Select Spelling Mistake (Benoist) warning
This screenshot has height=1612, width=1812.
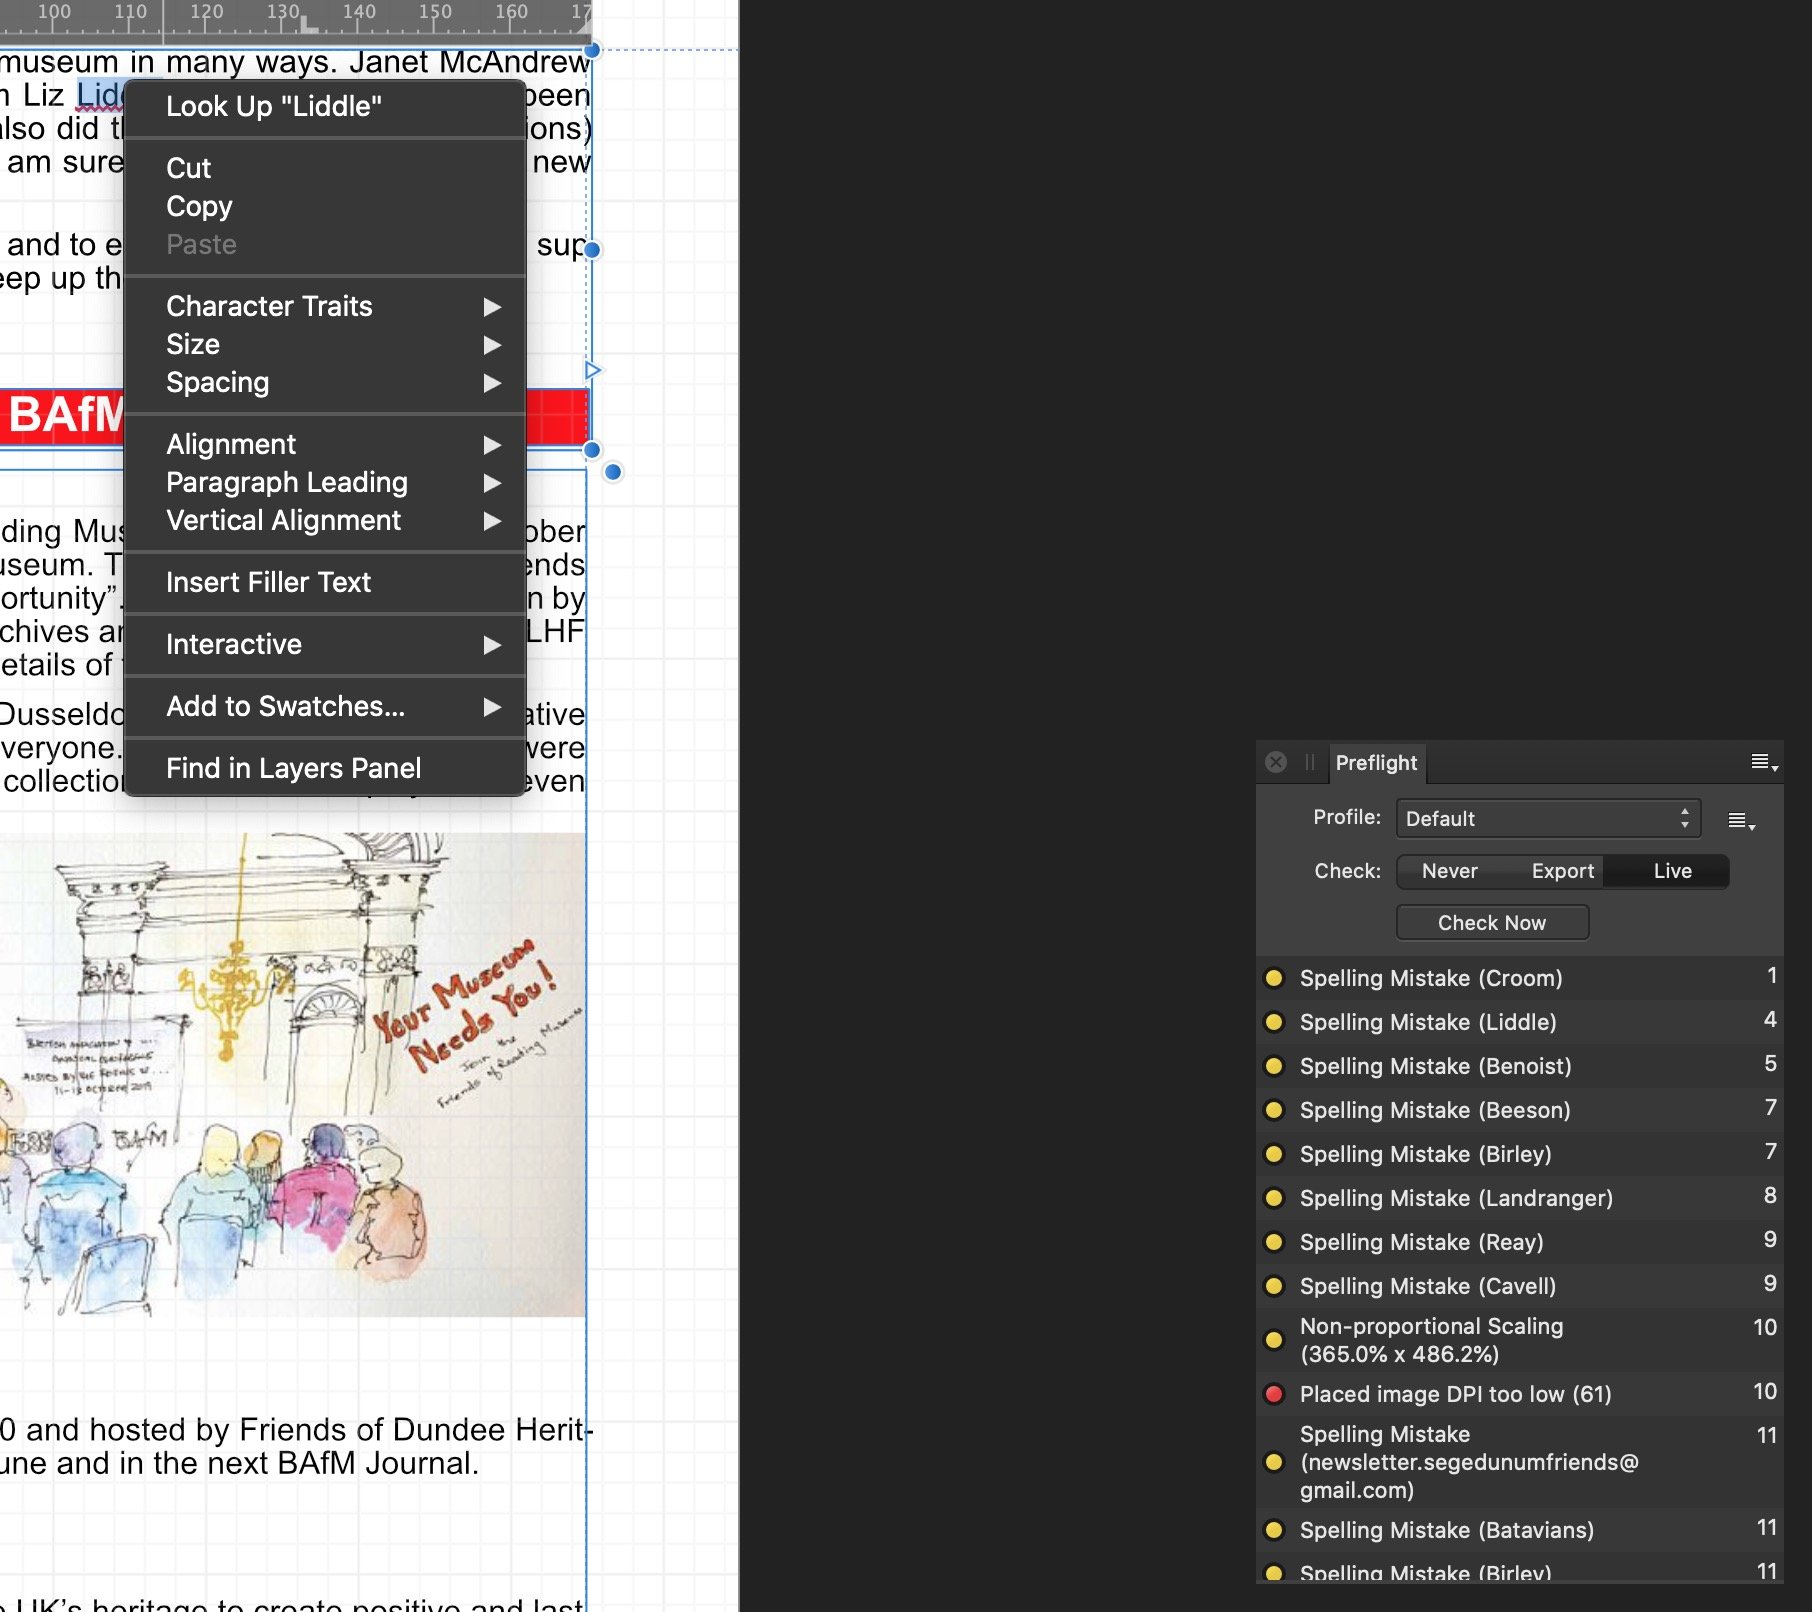coord(1520,1066)
